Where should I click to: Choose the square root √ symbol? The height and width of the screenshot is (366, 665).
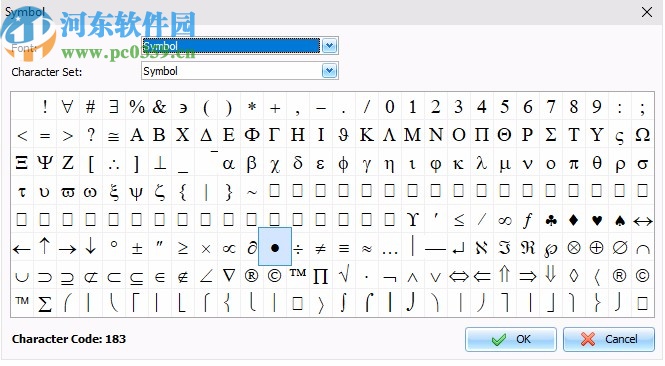coord(344,274)
